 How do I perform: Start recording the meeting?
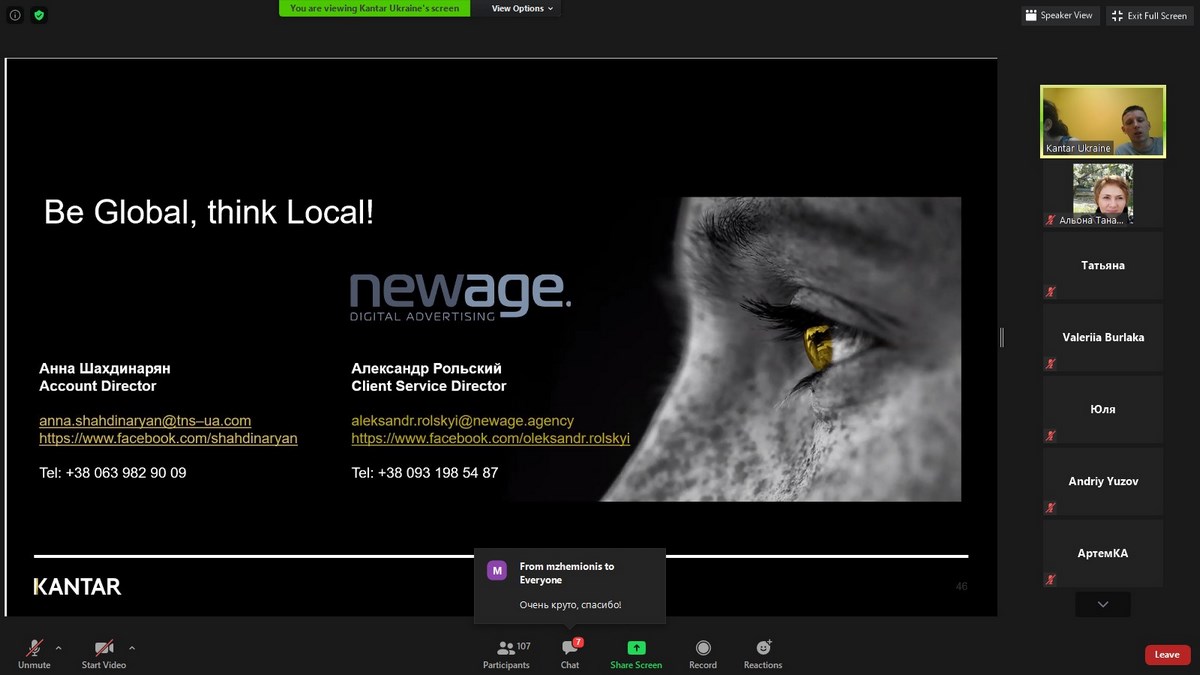[x=703, y=654]
